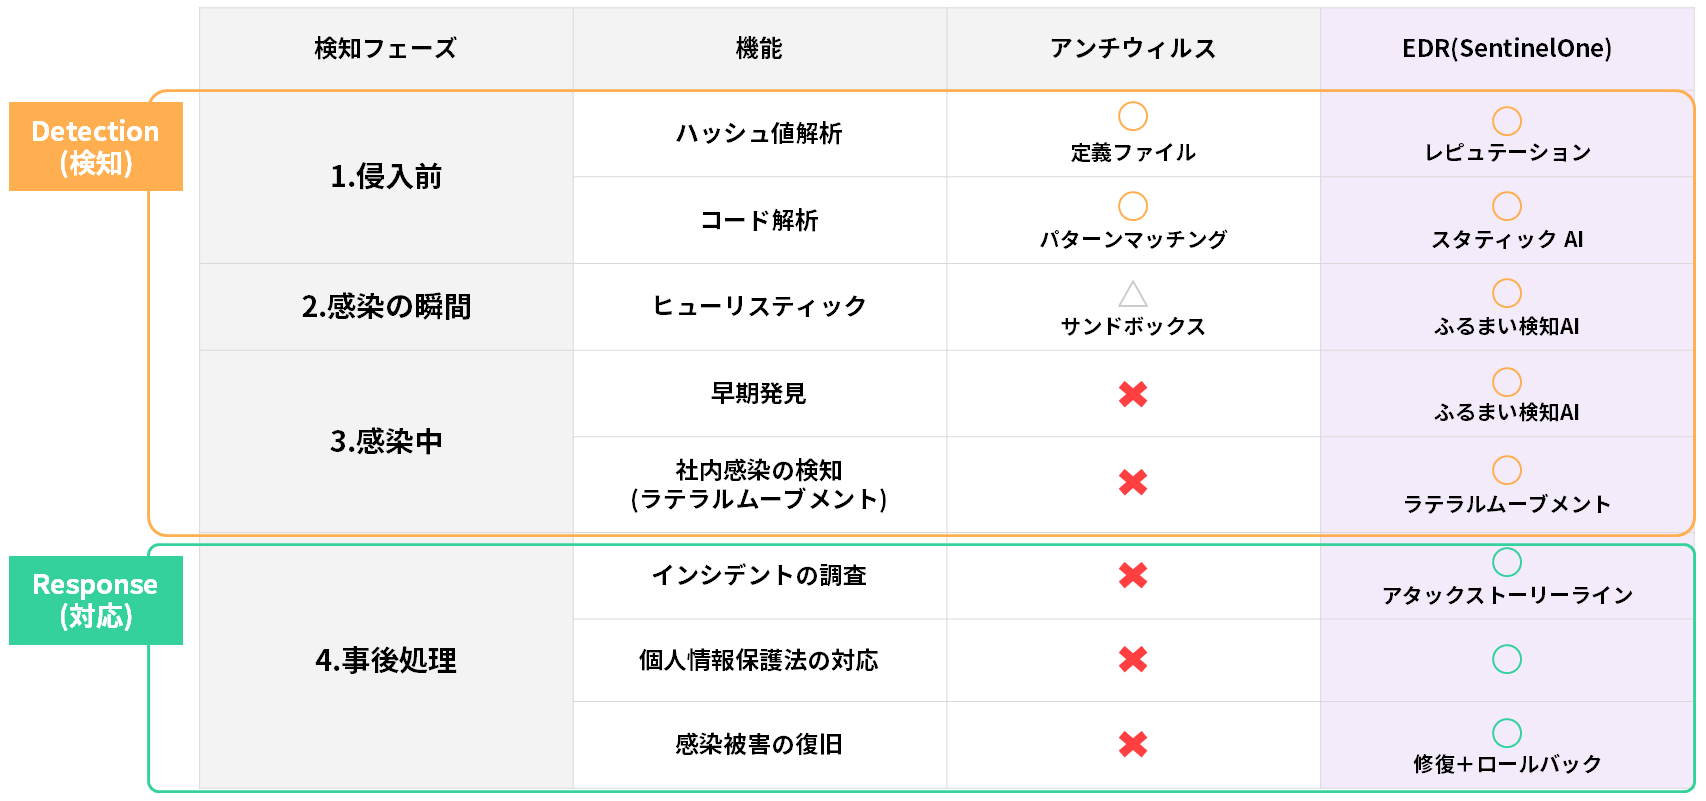Click the triangle icon above サンドボックス
This screenshot has height=801, width=1706.
(x=1133, y=294)
